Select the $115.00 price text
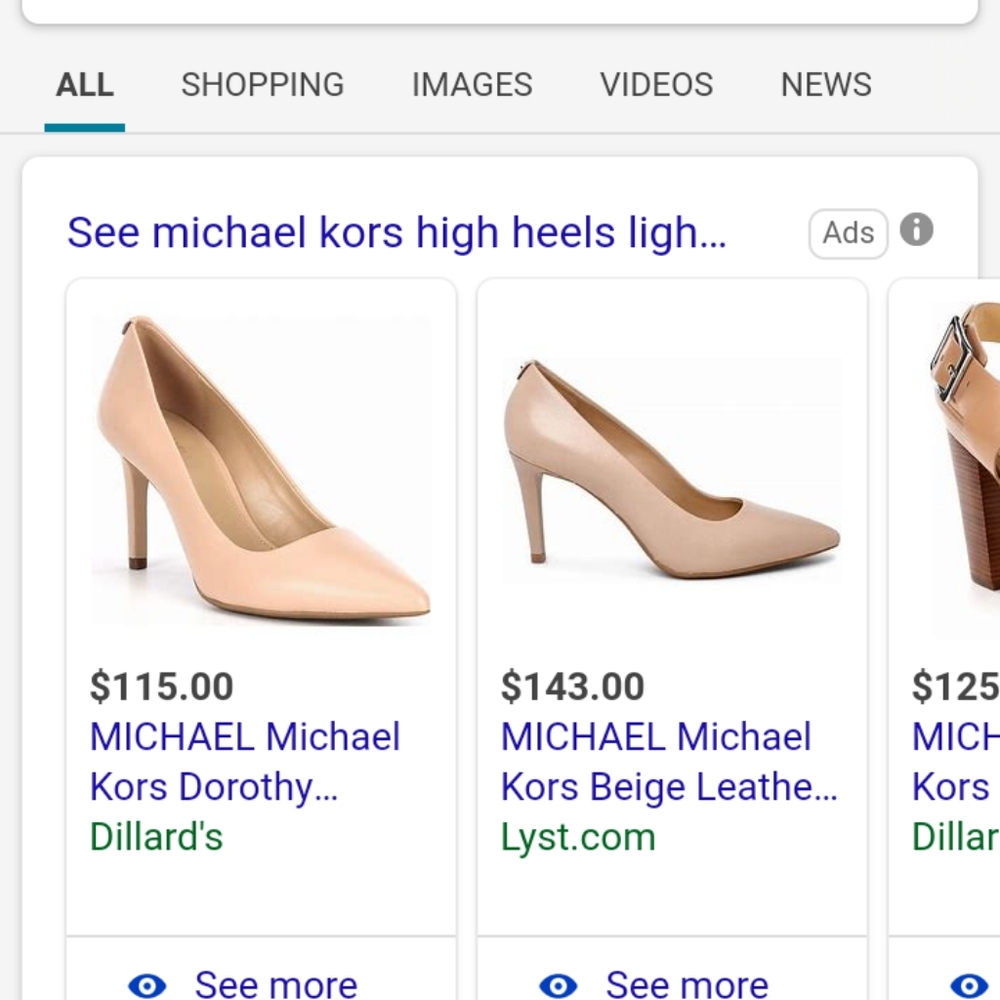 [161, 686]
